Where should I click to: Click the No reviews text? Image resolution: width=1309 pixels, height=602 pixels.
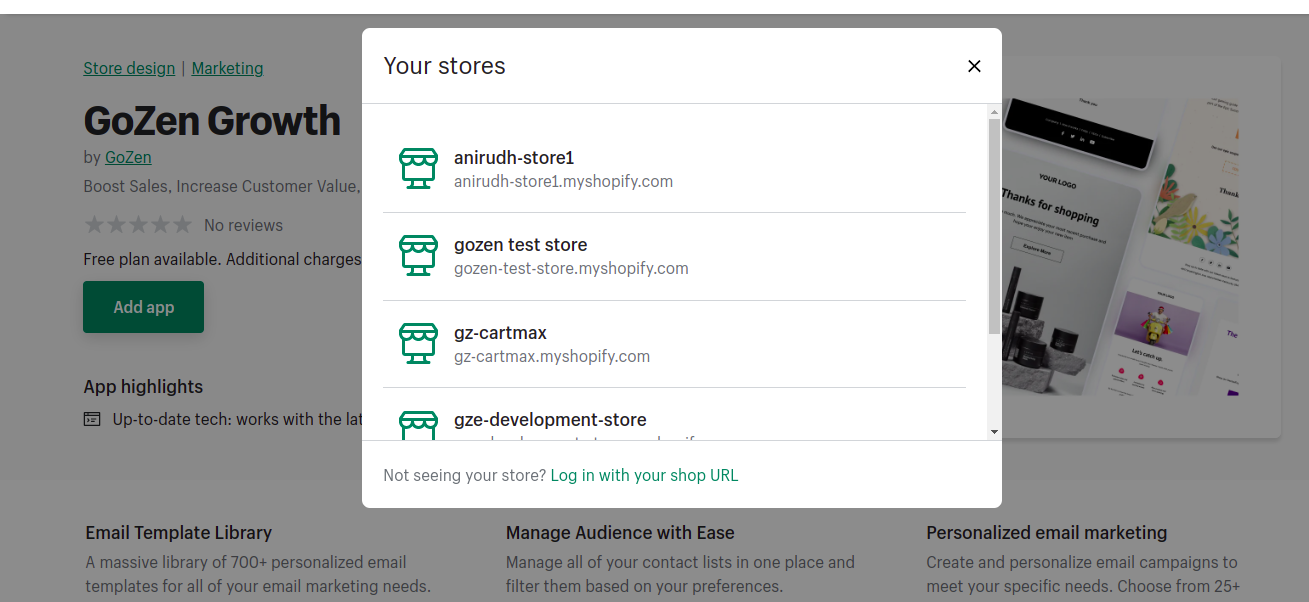[243, 226]
